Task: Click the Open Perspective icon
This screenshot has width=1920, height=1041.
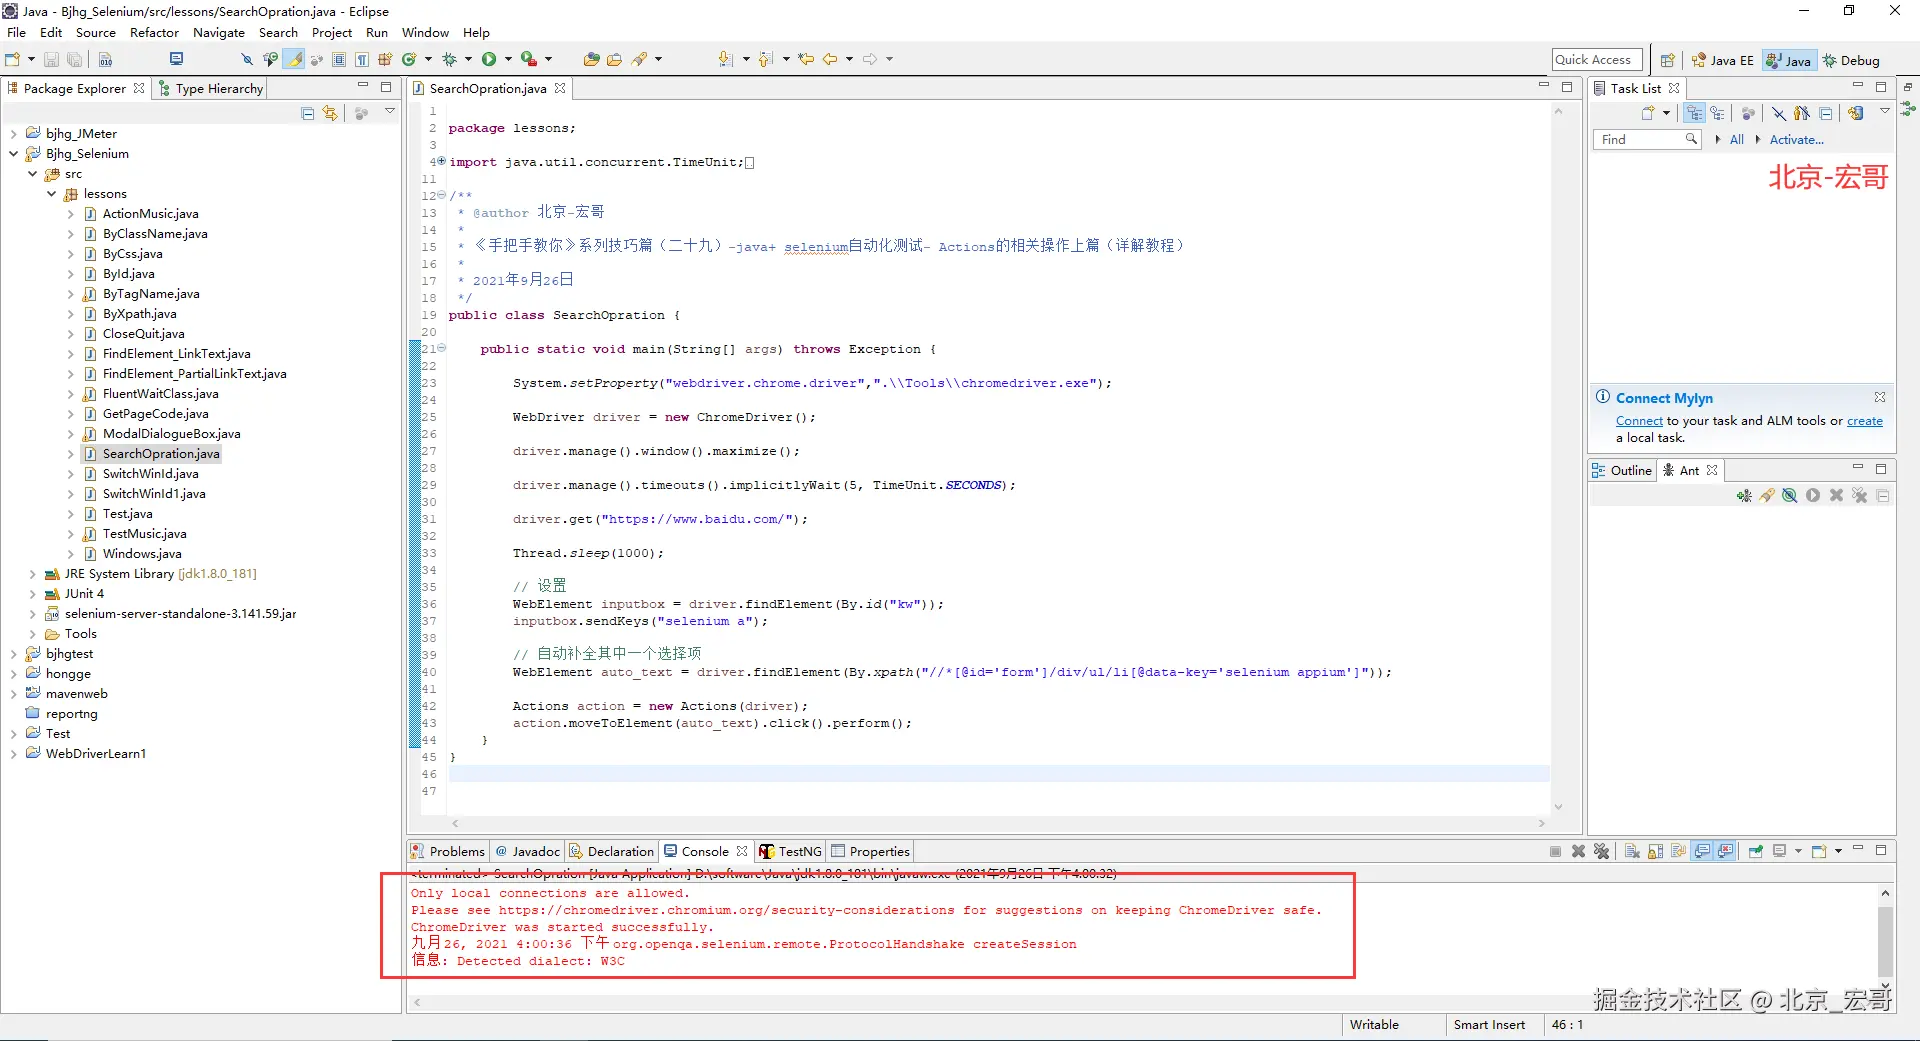Action: coord(1667,61)
